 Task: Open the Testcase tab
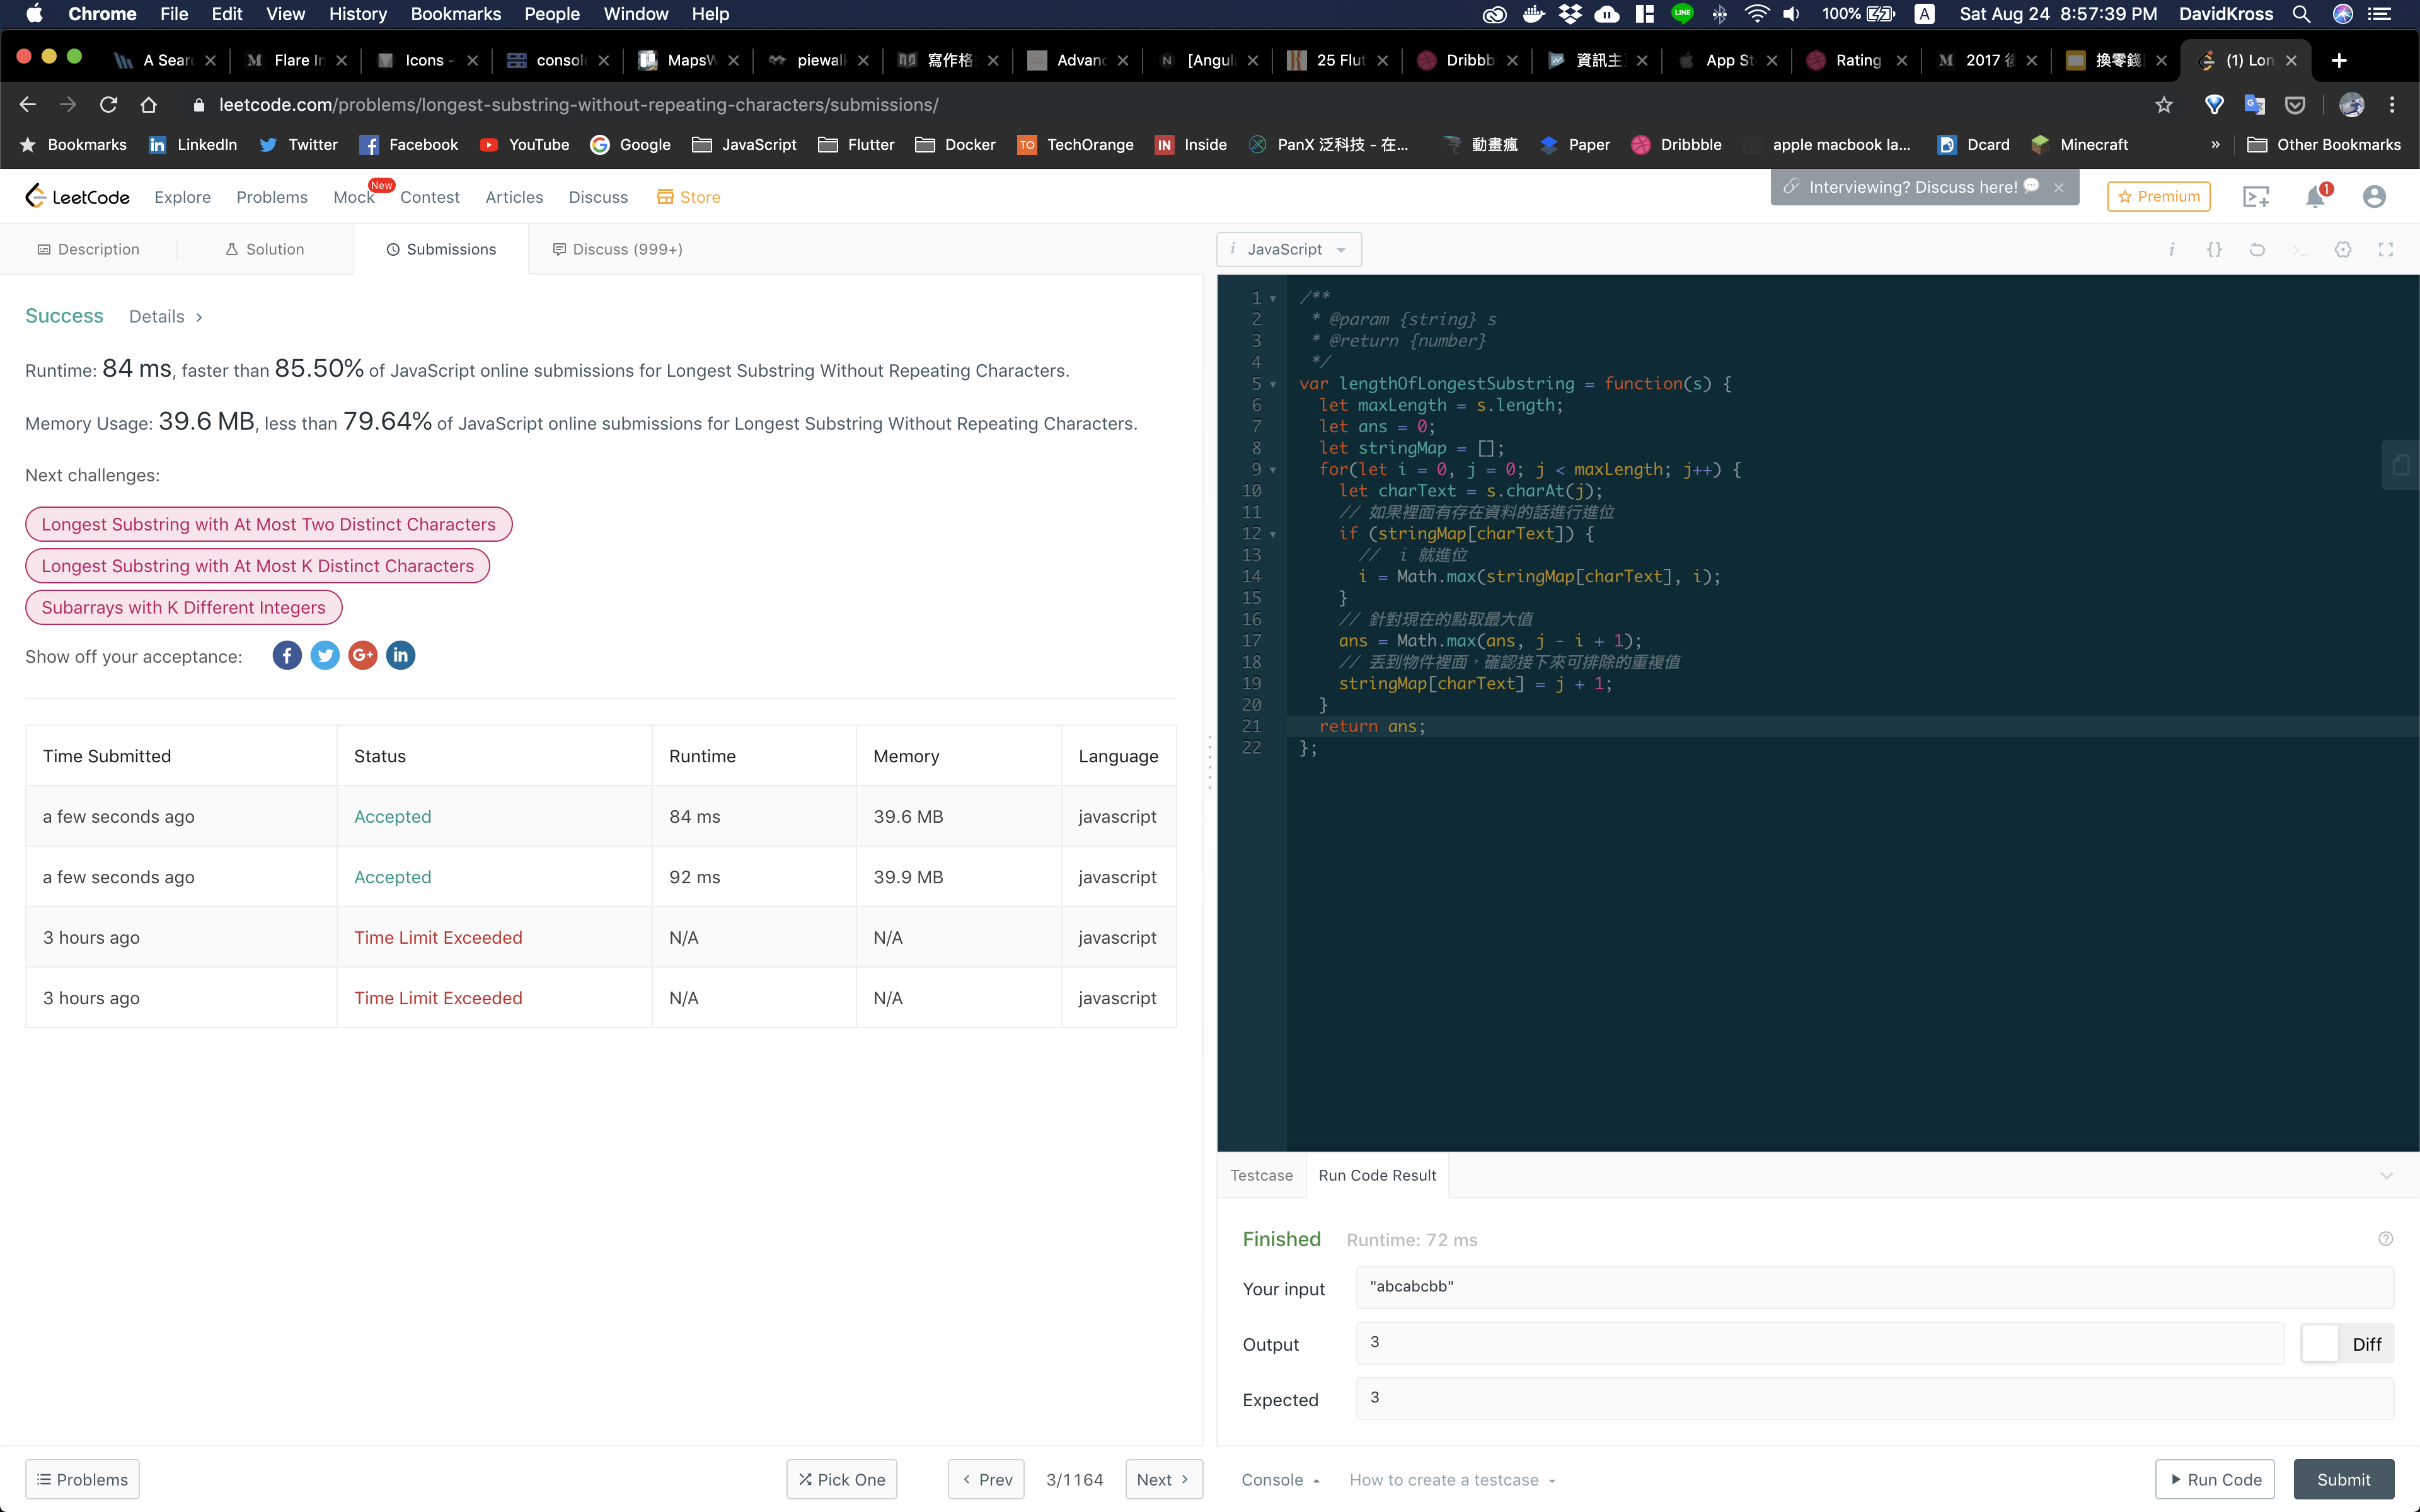click(x=1261, y=1175)
